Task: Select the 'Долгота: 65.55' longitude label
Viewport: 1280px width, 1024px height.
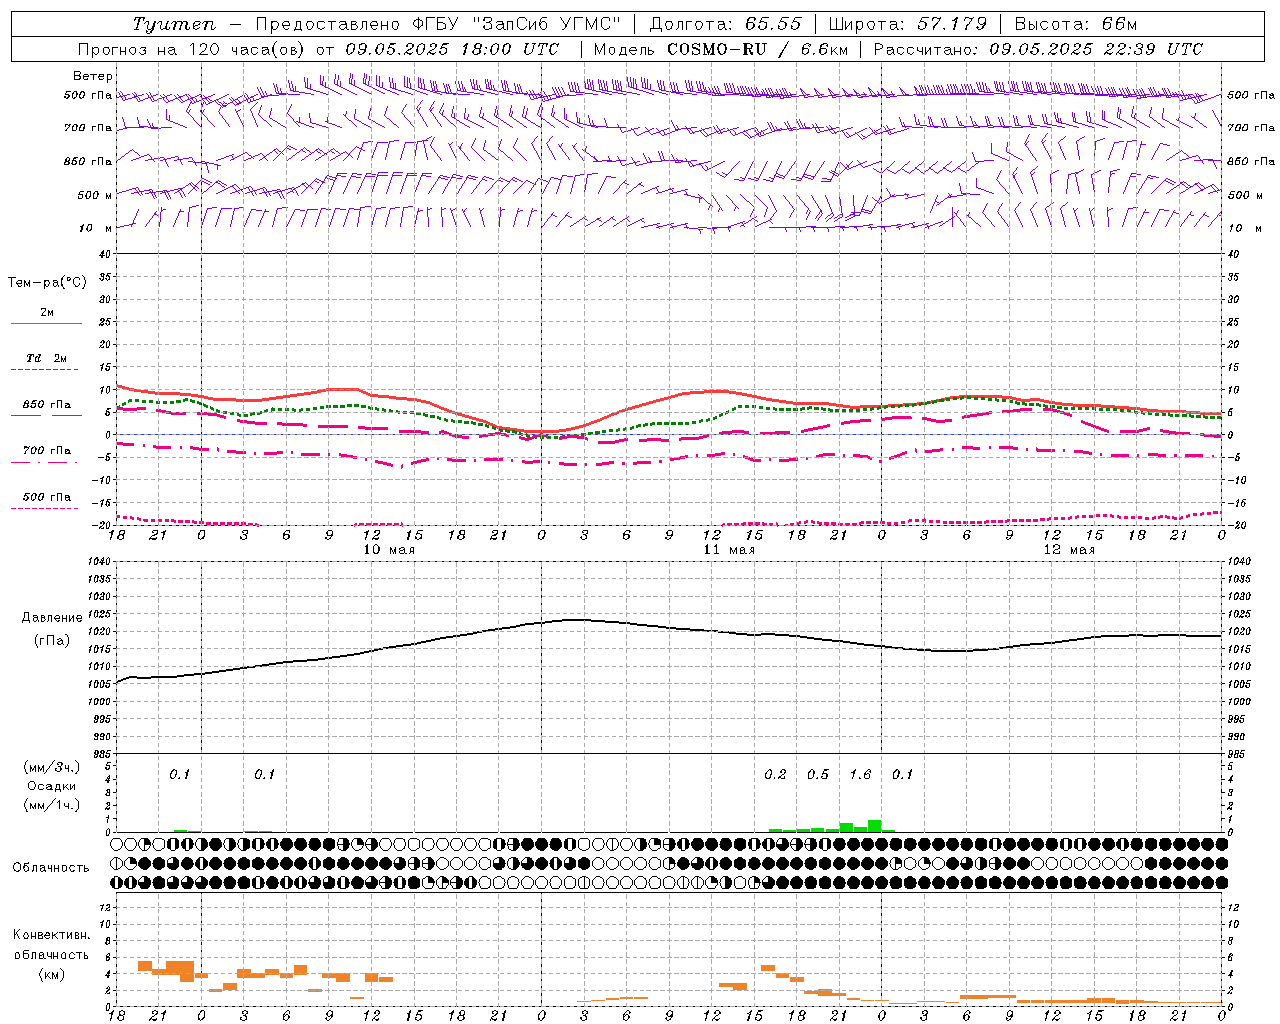Action: pyautogui.click(x=725, y=24)
